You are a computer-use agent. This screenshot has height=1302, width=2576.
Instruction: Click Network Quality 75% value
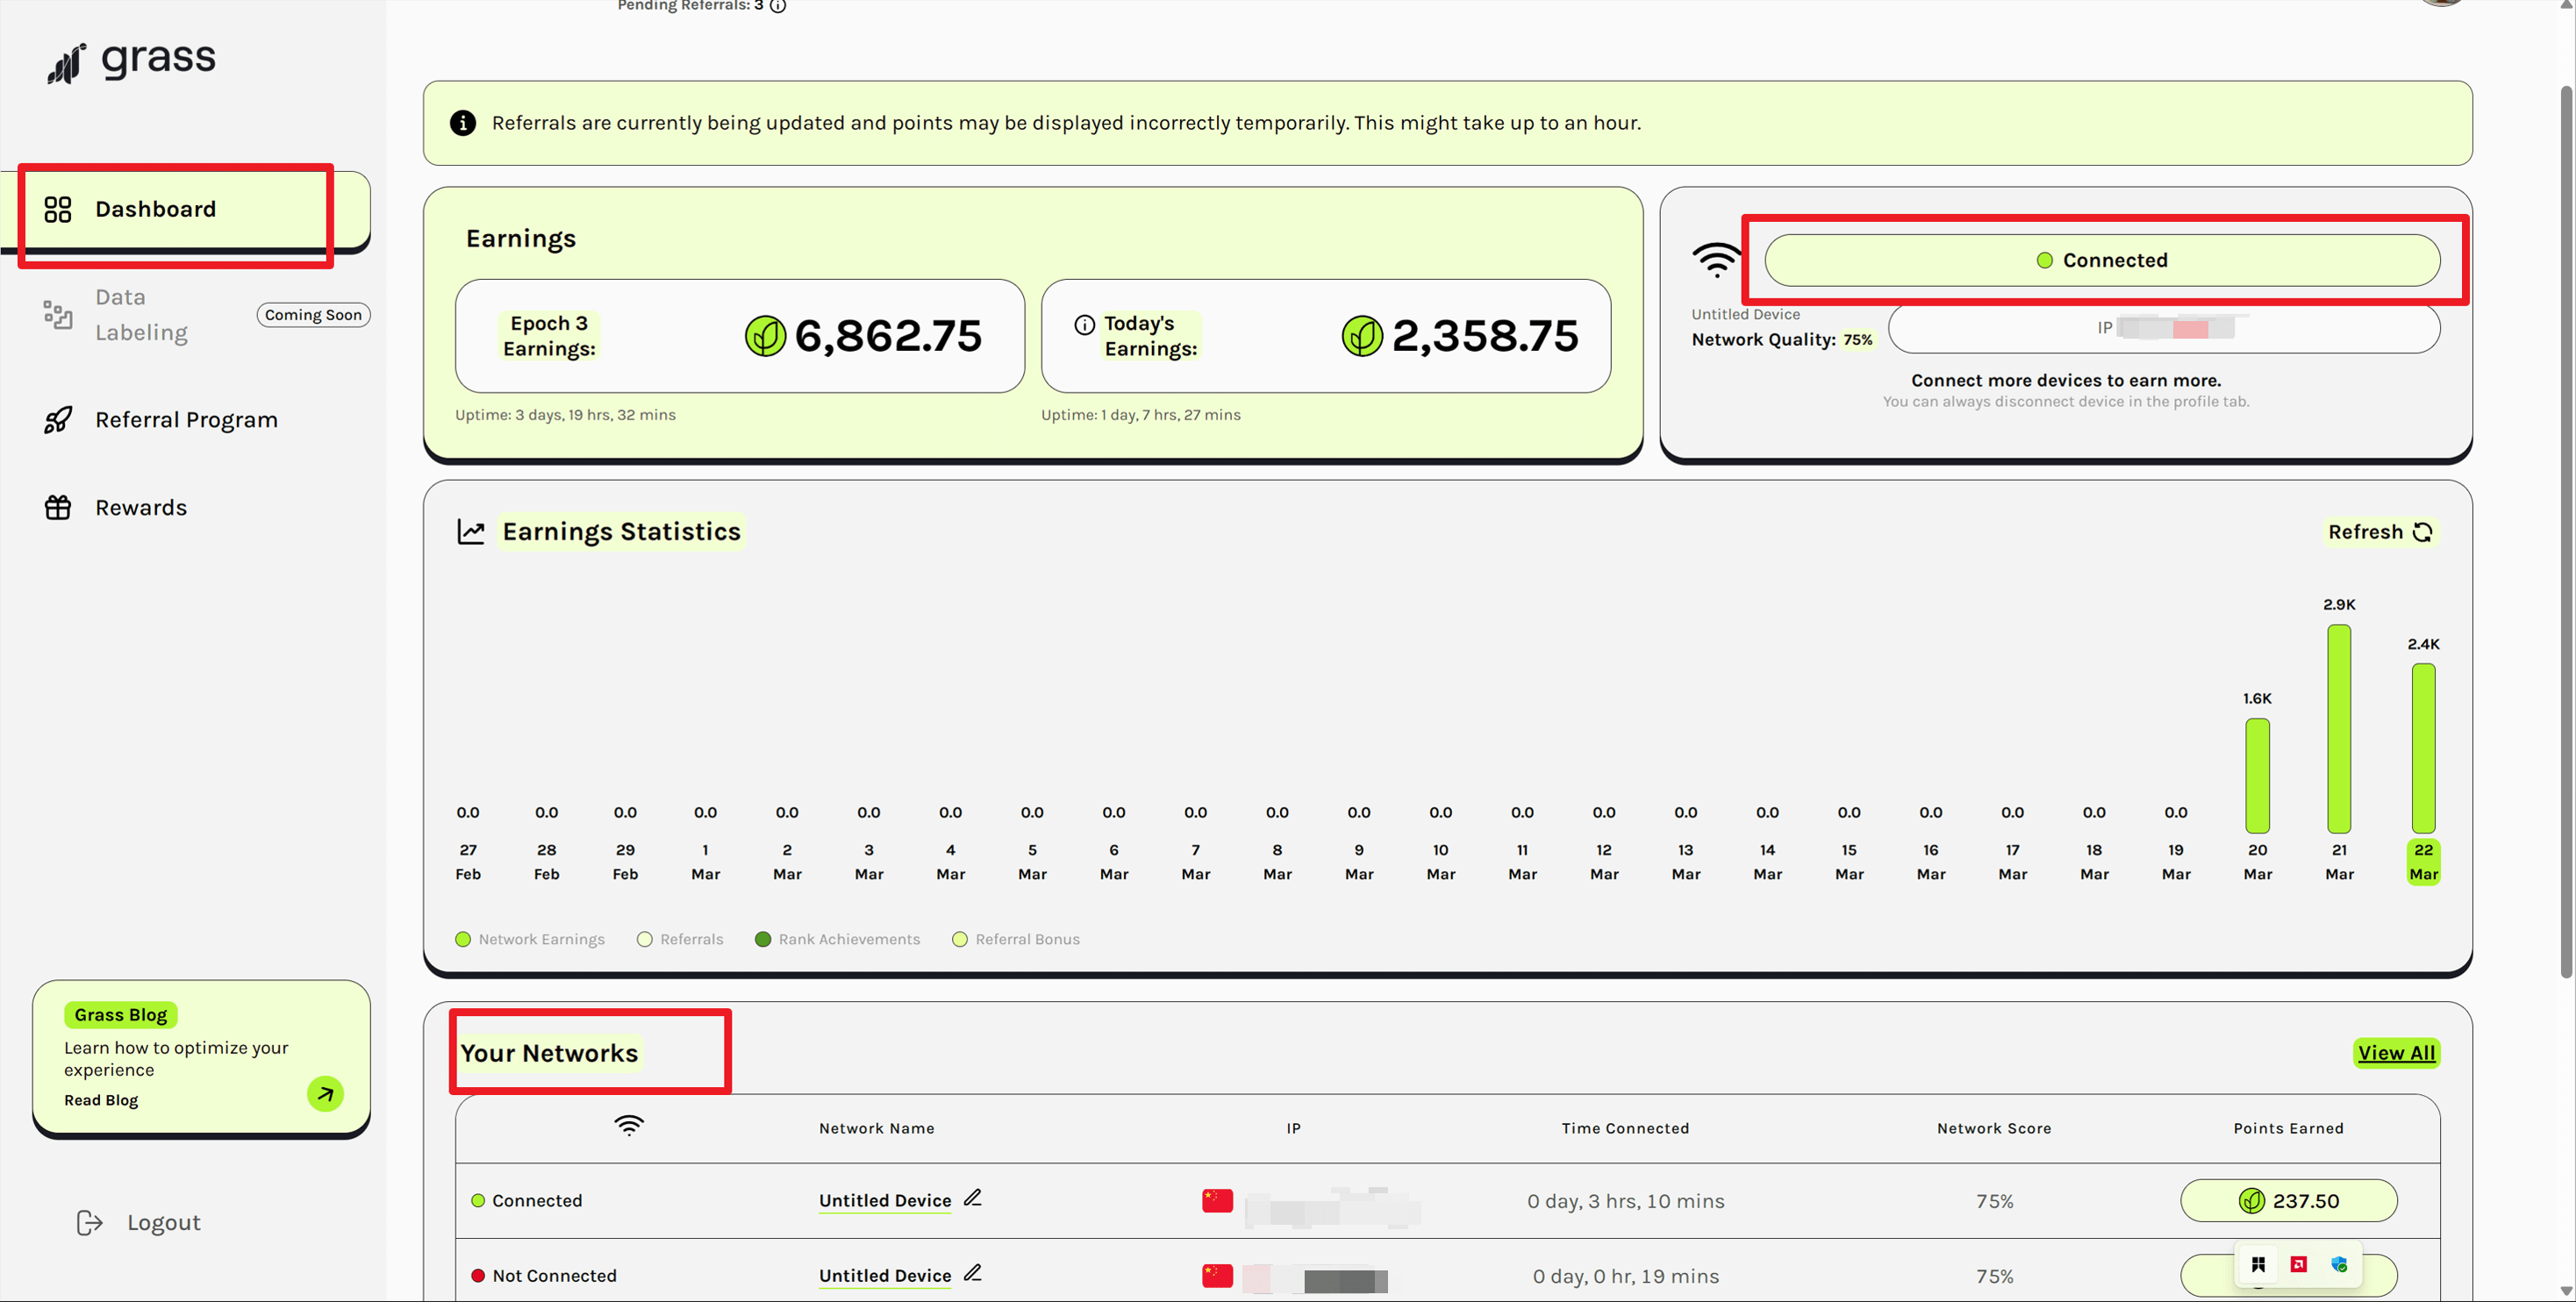click(1857, 340)
